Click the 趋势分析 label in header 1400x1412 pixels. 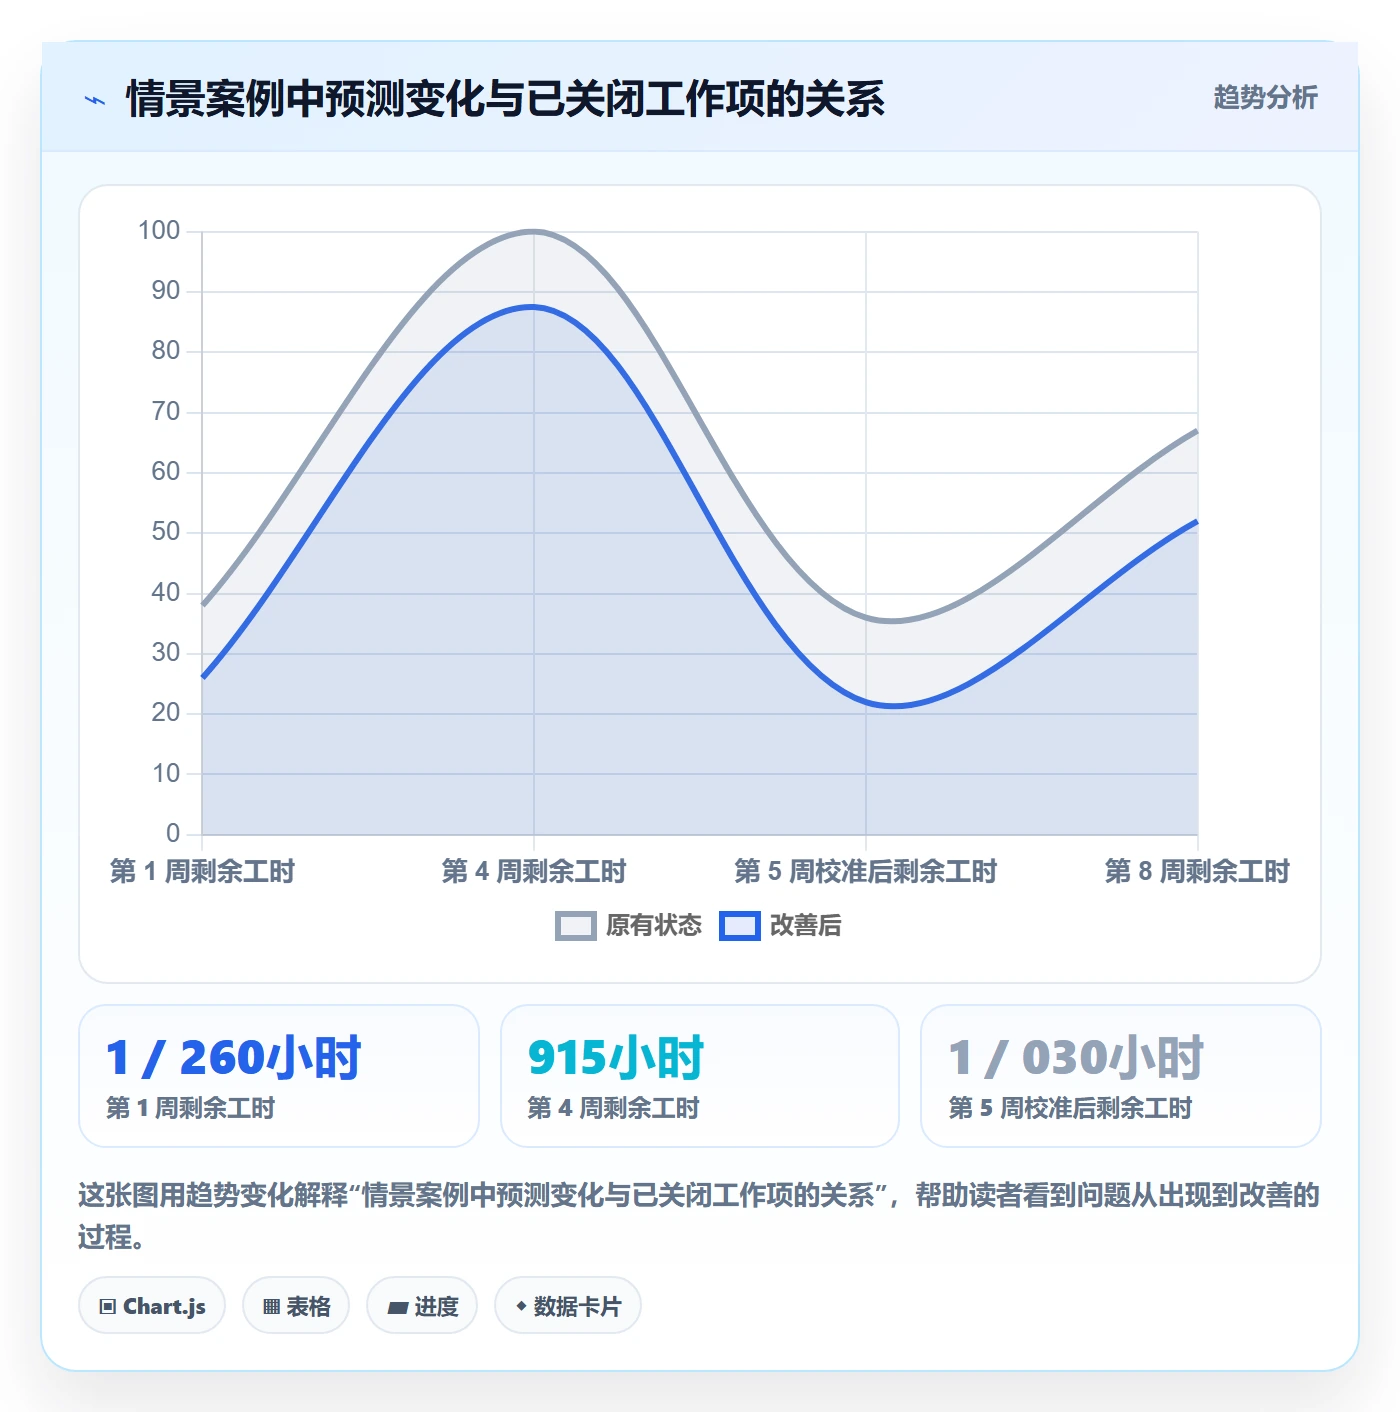coord(1265,98)
